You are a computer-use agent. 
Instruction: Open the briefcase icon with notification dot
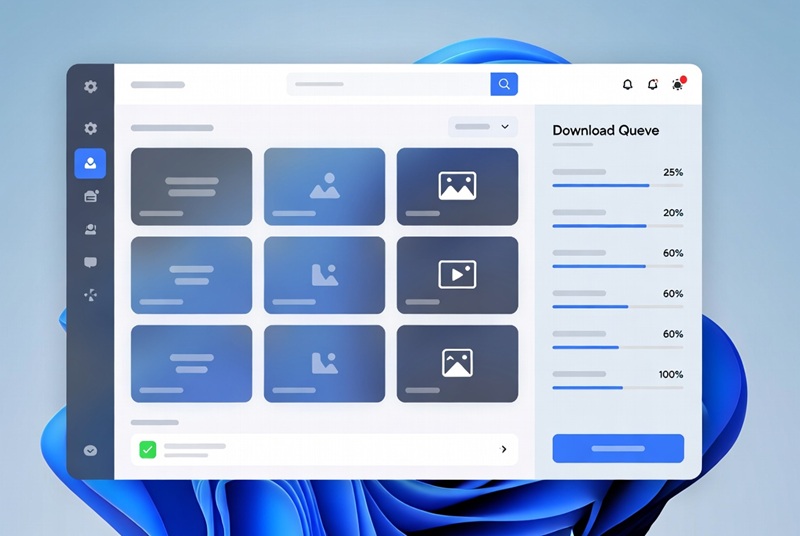(91, 196)
